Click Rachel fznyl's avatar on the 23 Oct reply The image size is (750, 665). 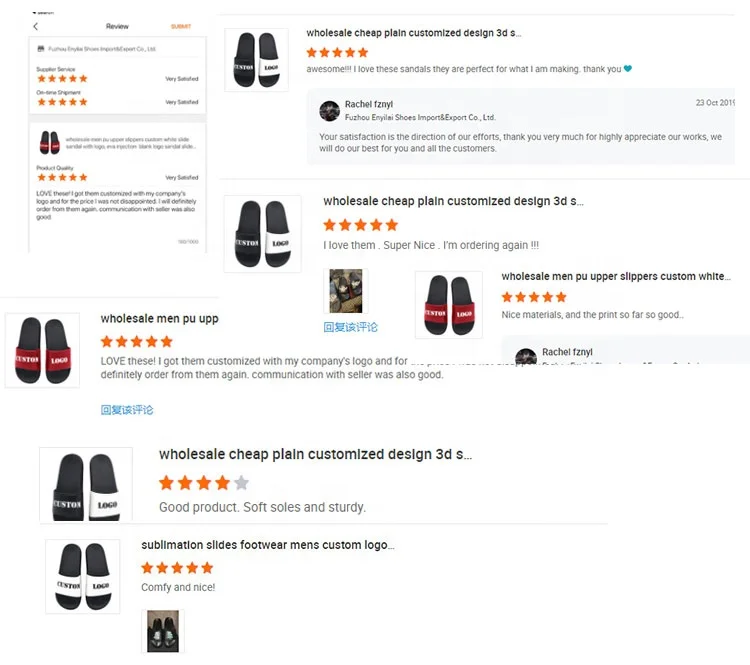pos(329,110)
